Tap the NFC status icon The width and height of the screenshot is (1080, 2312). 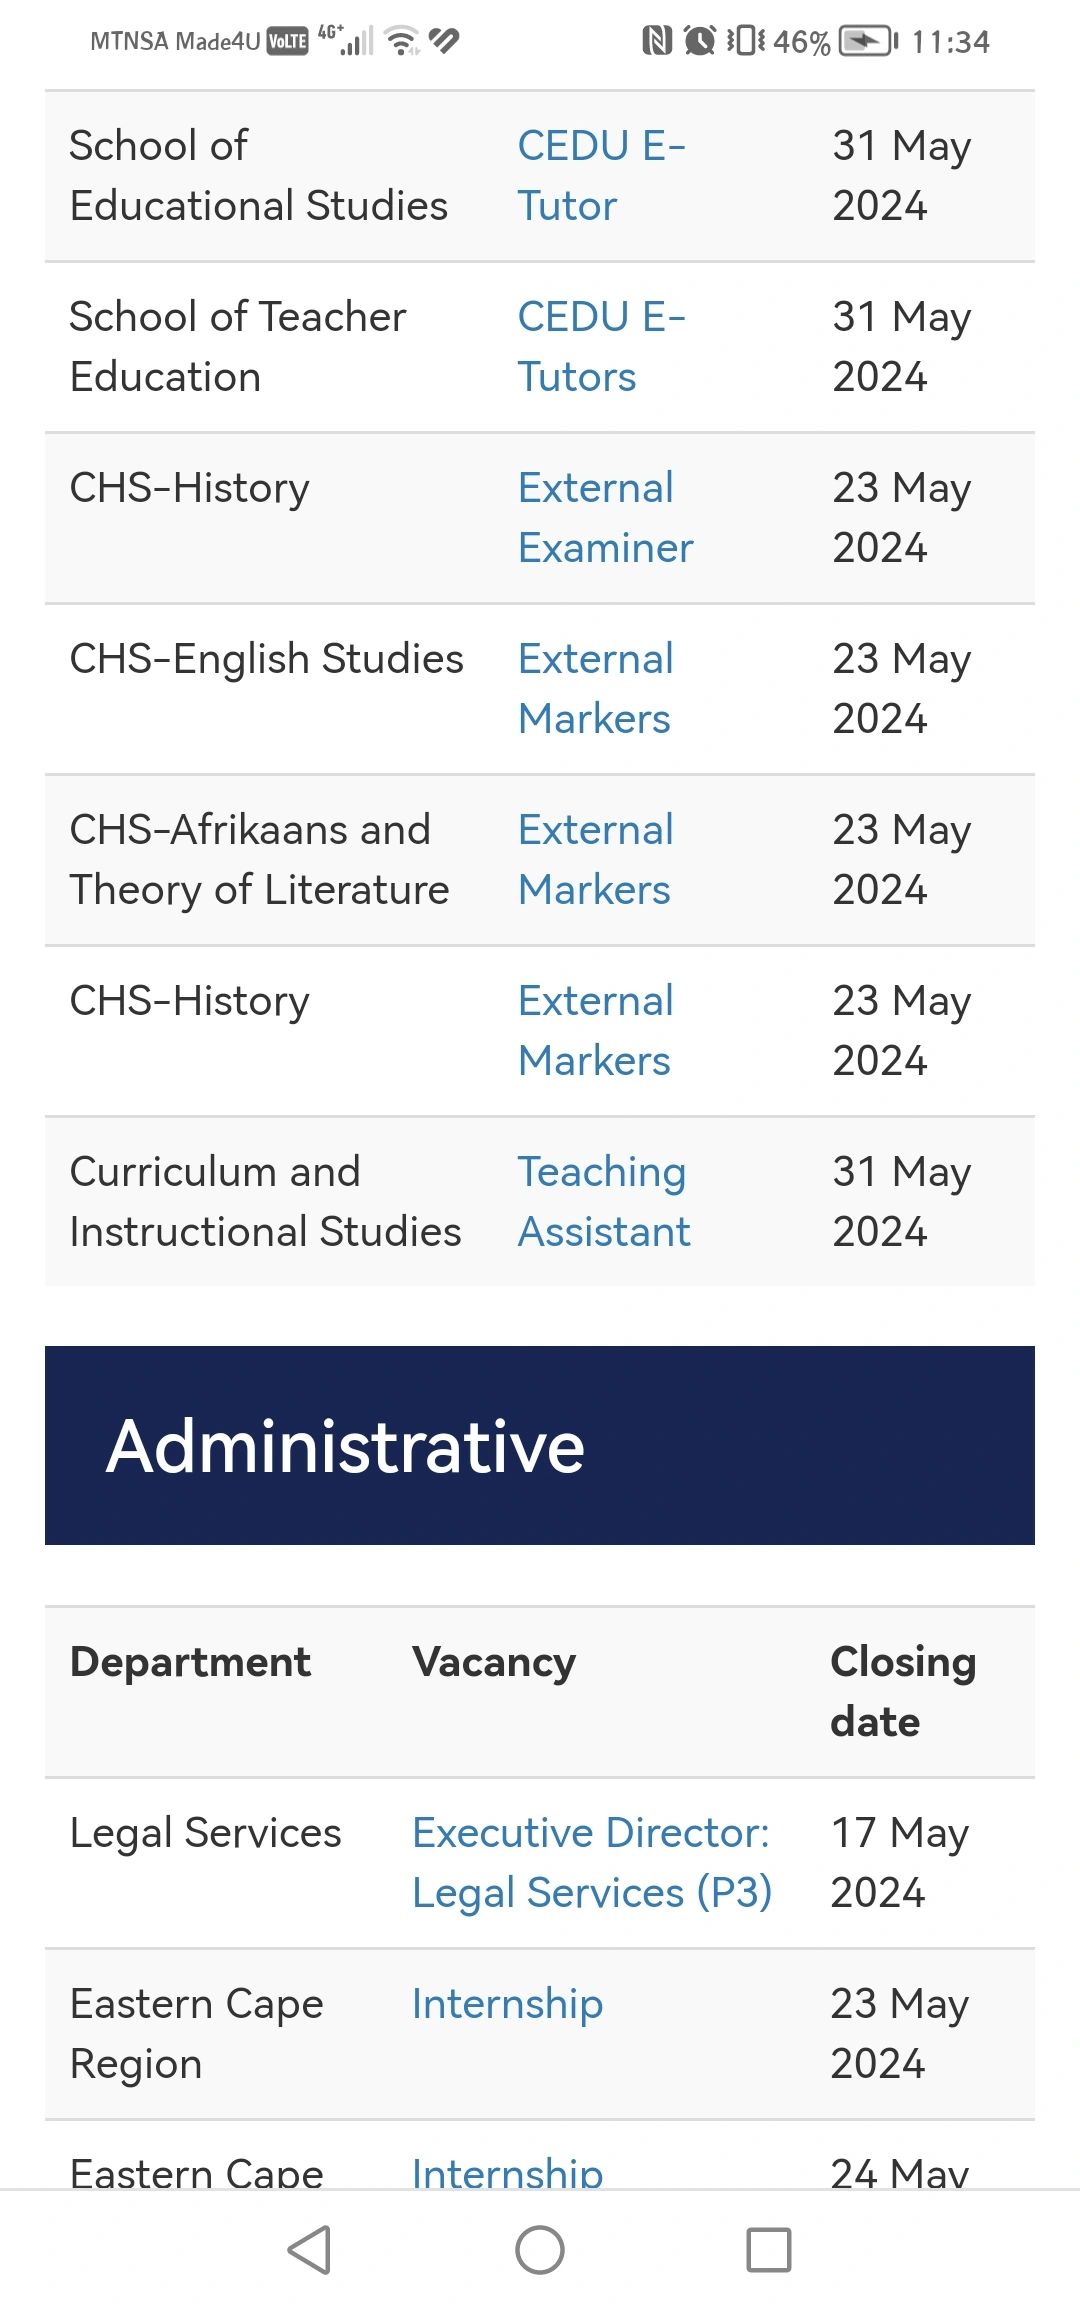click(x=656, y=41)
